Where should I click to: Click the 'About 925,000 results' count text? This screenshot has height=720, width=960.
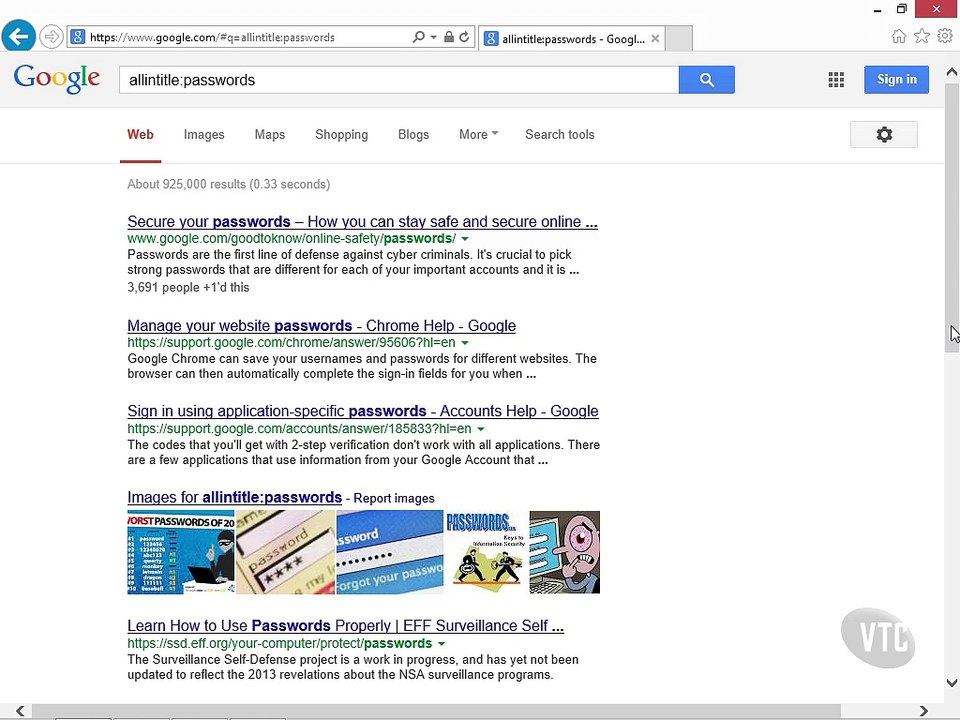pos(228,184)
